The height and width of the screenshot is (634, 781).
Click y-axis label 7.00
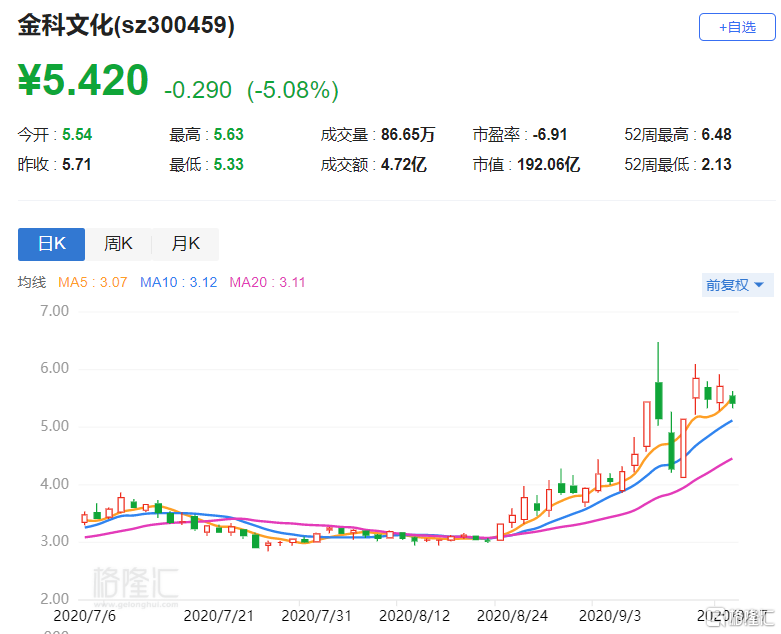54,311
